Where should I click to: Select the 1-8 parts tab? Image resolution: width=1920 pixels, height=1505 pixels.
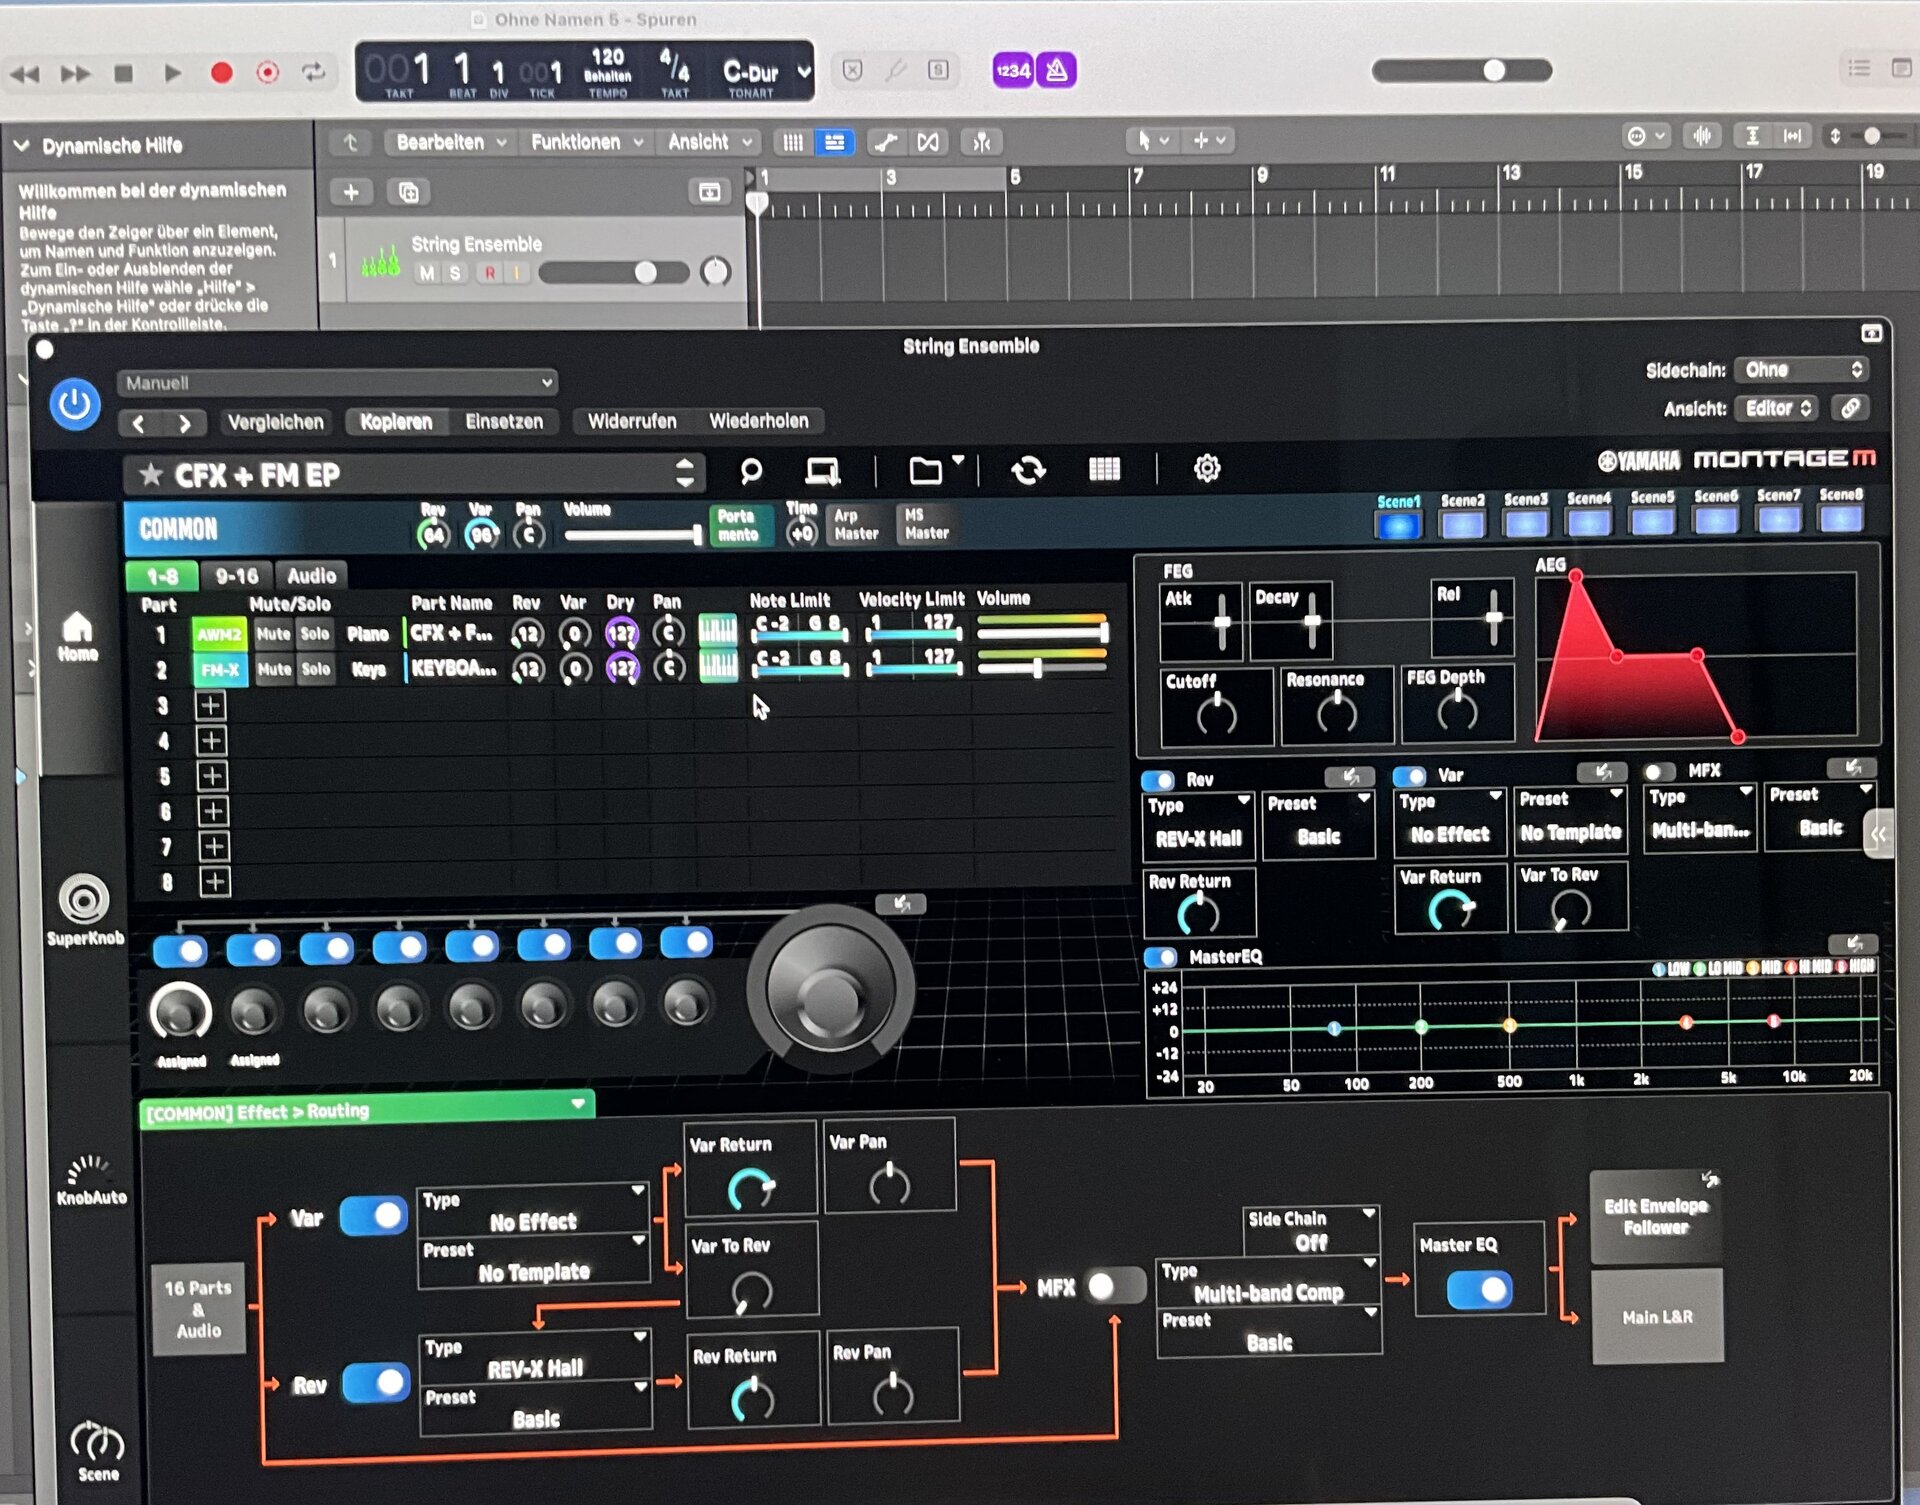click(x=162, y=576)
